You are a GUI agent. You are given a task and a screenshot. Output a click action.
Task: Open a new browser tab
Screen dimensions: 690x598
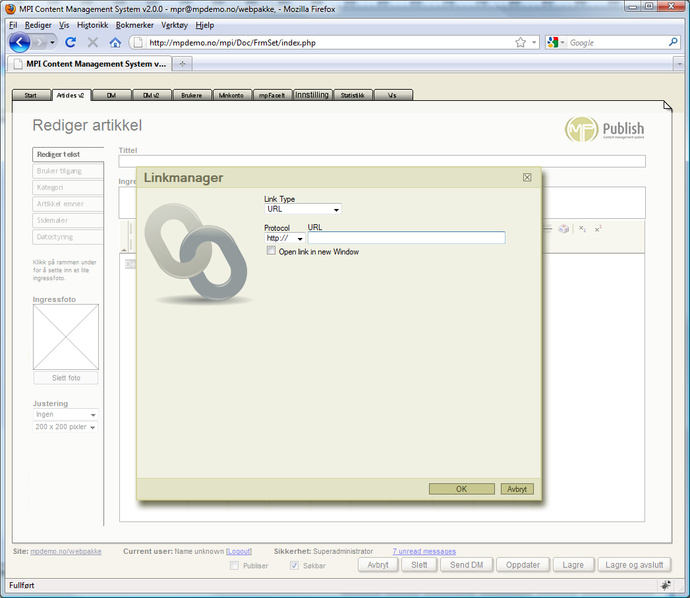tap(182, 63)
